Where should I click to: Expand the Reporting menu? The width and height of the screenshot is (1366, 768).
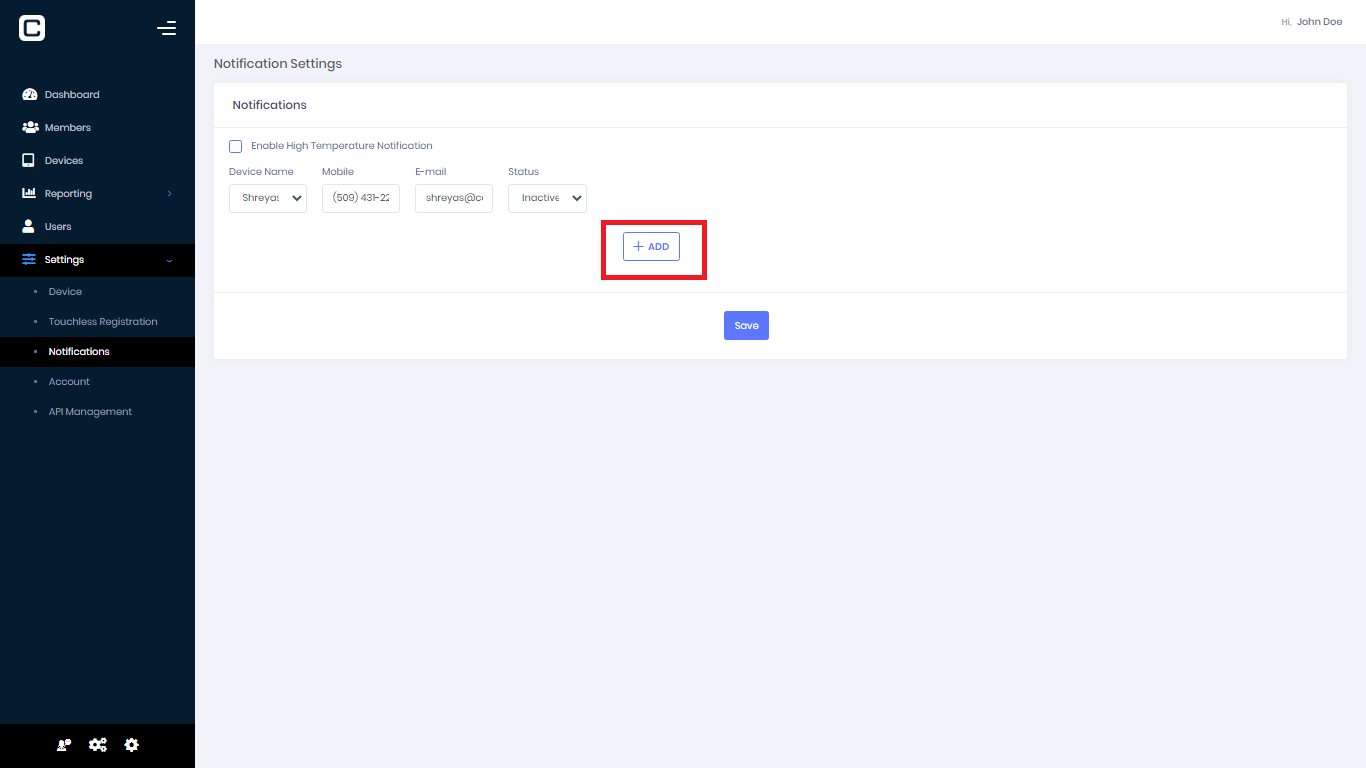coord(97,193)
